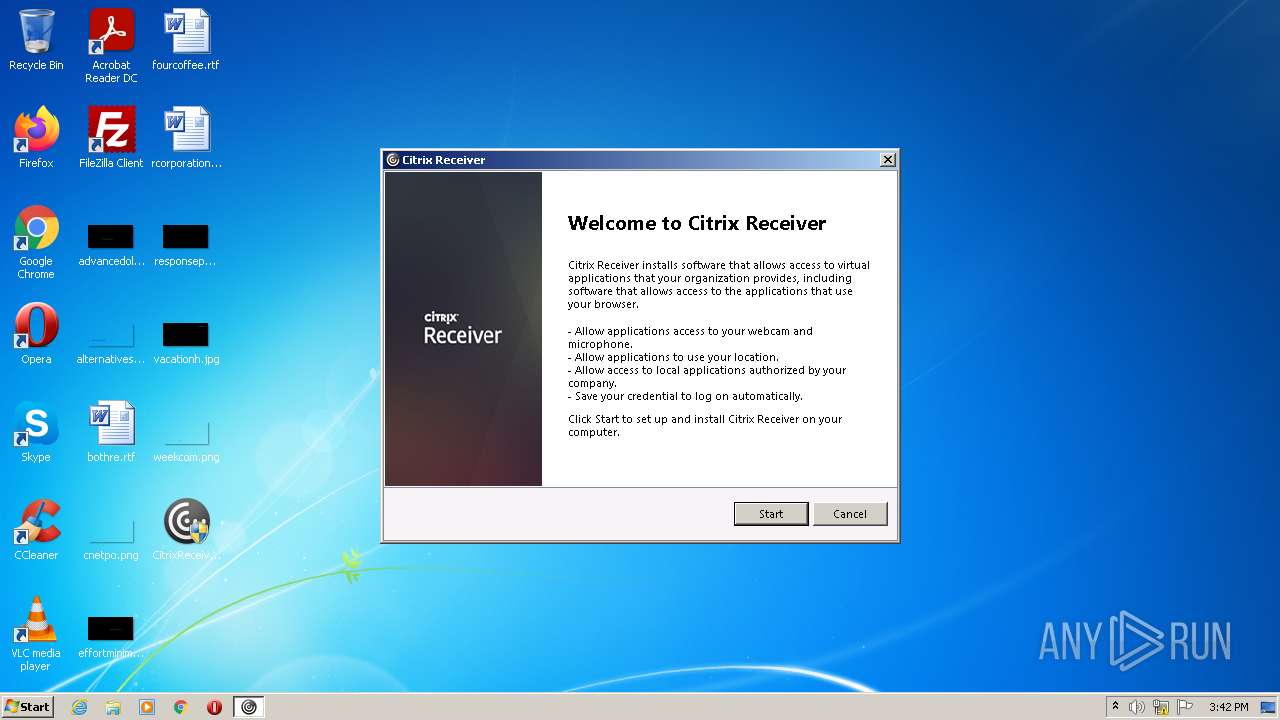The height and width of the screenshot is (720, 1280).
Task: Open Windows Explorer from taskbar
Action: click(x=113, y=707)
